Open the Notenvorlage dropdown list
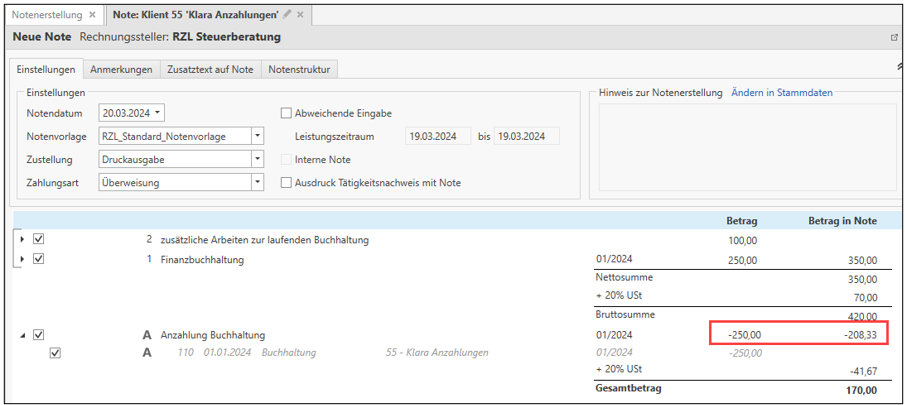905x405 pixels. point(257,136)
